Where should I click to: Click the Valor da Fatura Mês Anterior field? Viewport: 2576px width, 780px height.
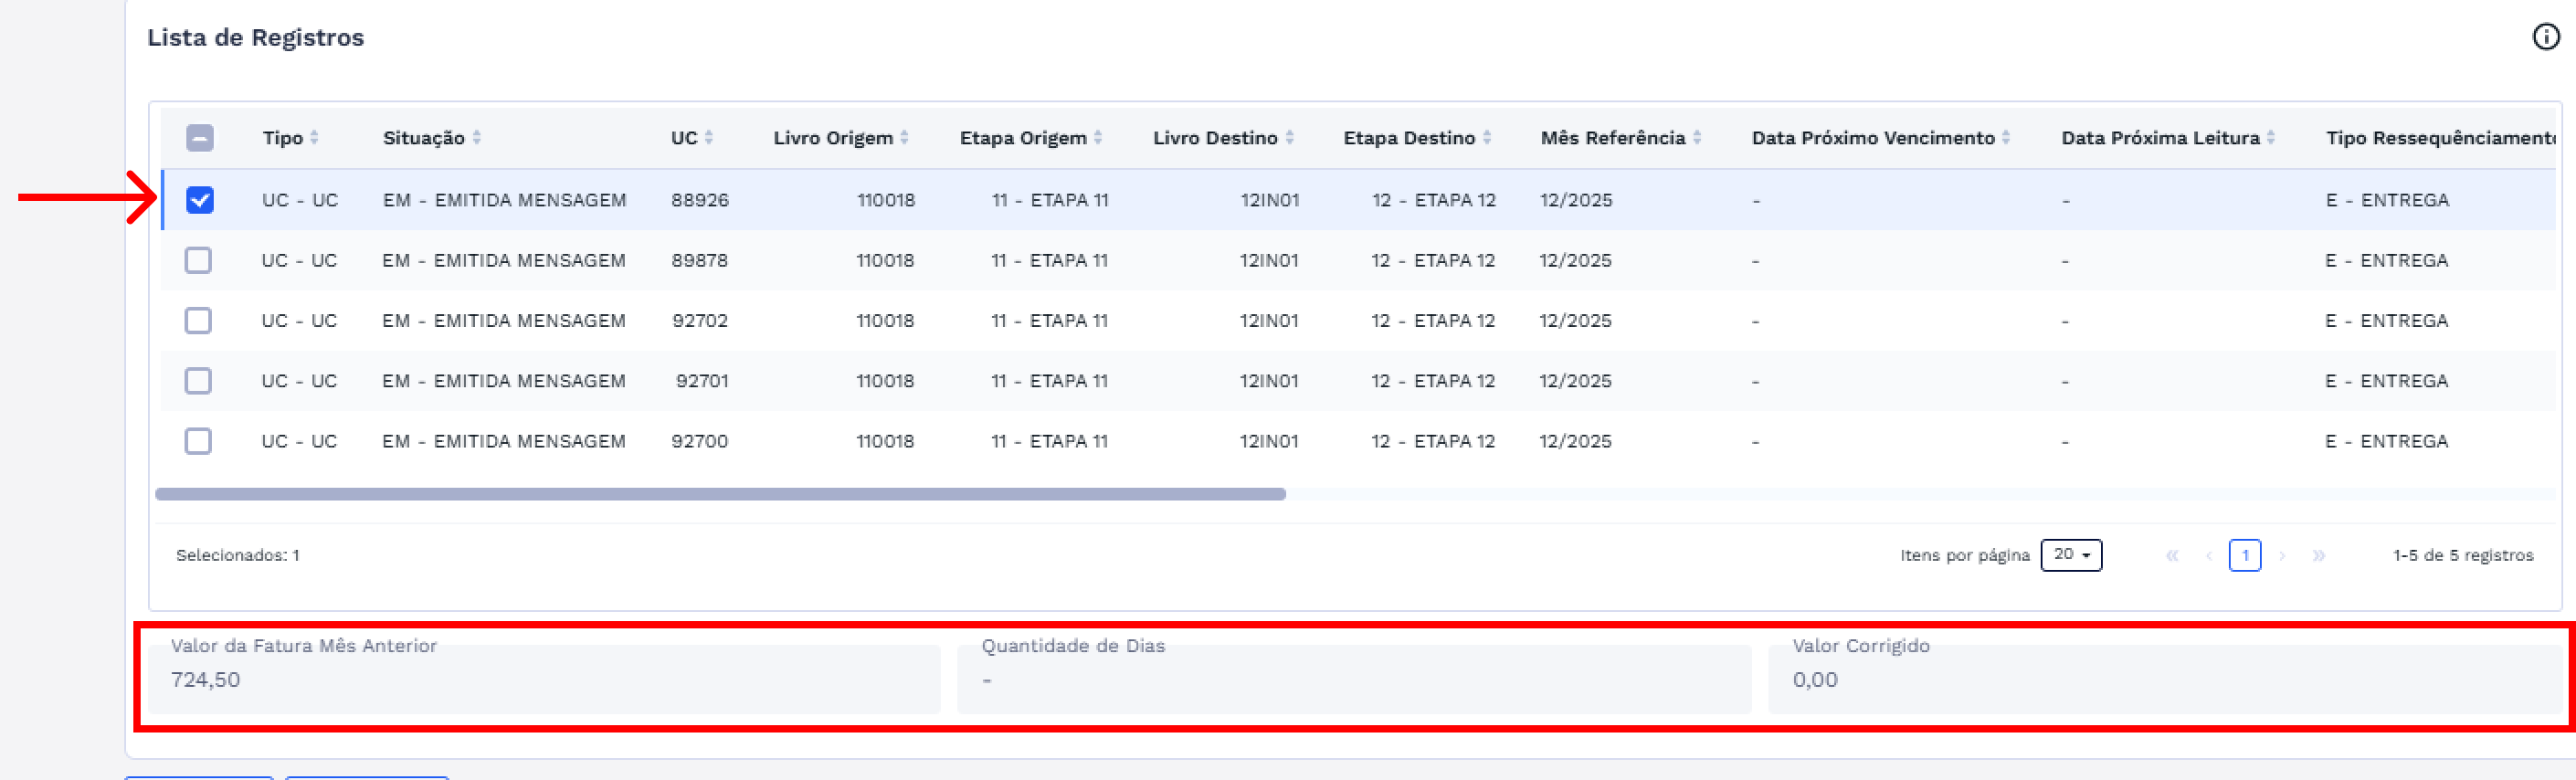point(544,678)
